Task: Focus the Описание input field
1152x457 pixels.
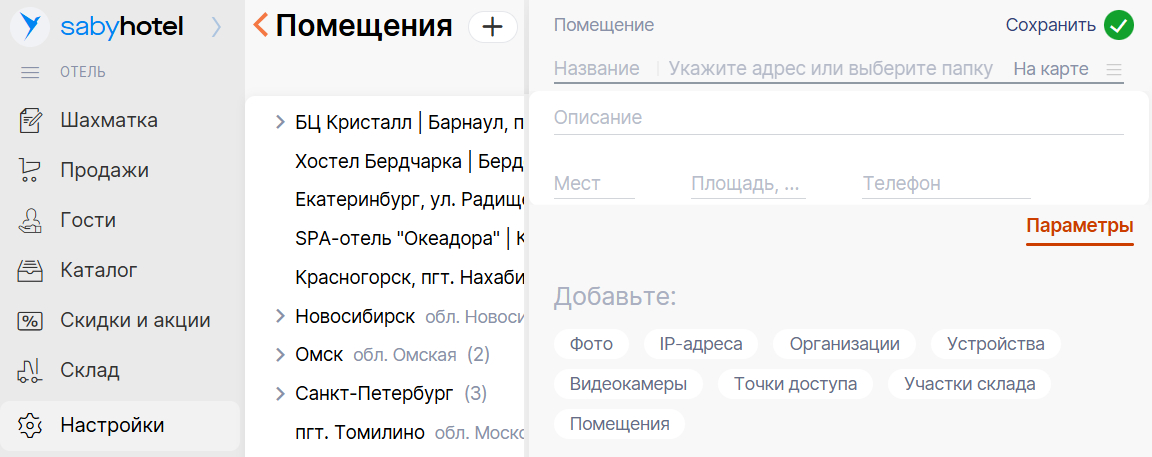Action: tap(838, 118)
